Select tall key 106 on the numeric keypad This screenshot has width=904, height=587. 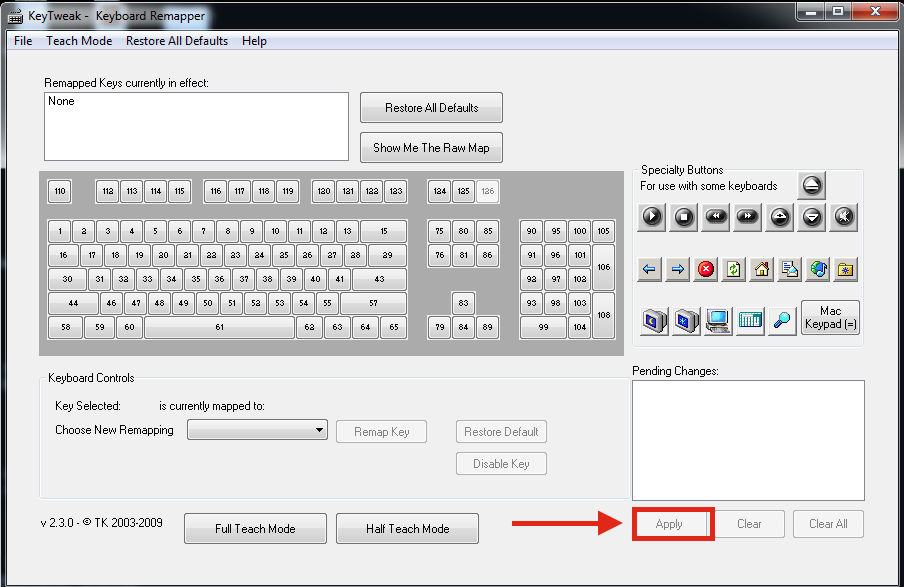pos(604,267)
